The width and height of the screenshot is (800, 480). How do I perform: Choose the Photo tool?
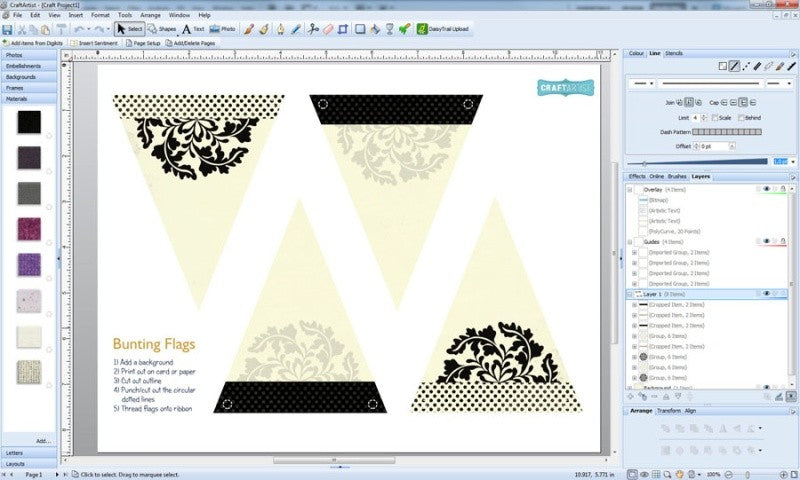(222, 29)
